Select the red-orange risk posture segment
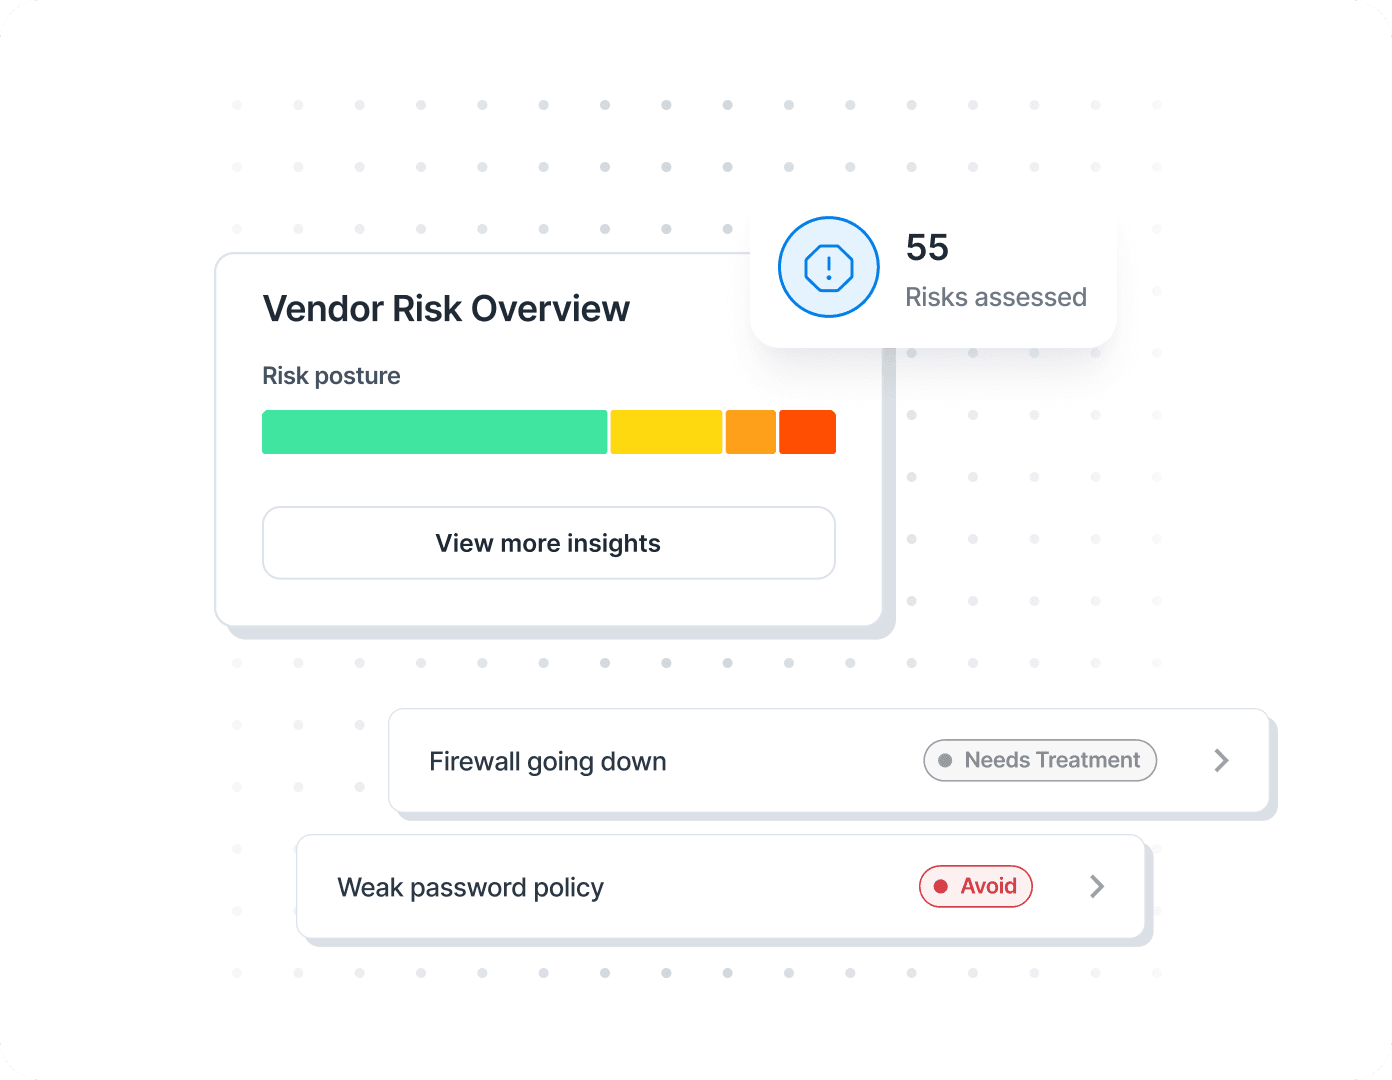This screenshot has width=1392, height=1080. [x=807, y=432]
